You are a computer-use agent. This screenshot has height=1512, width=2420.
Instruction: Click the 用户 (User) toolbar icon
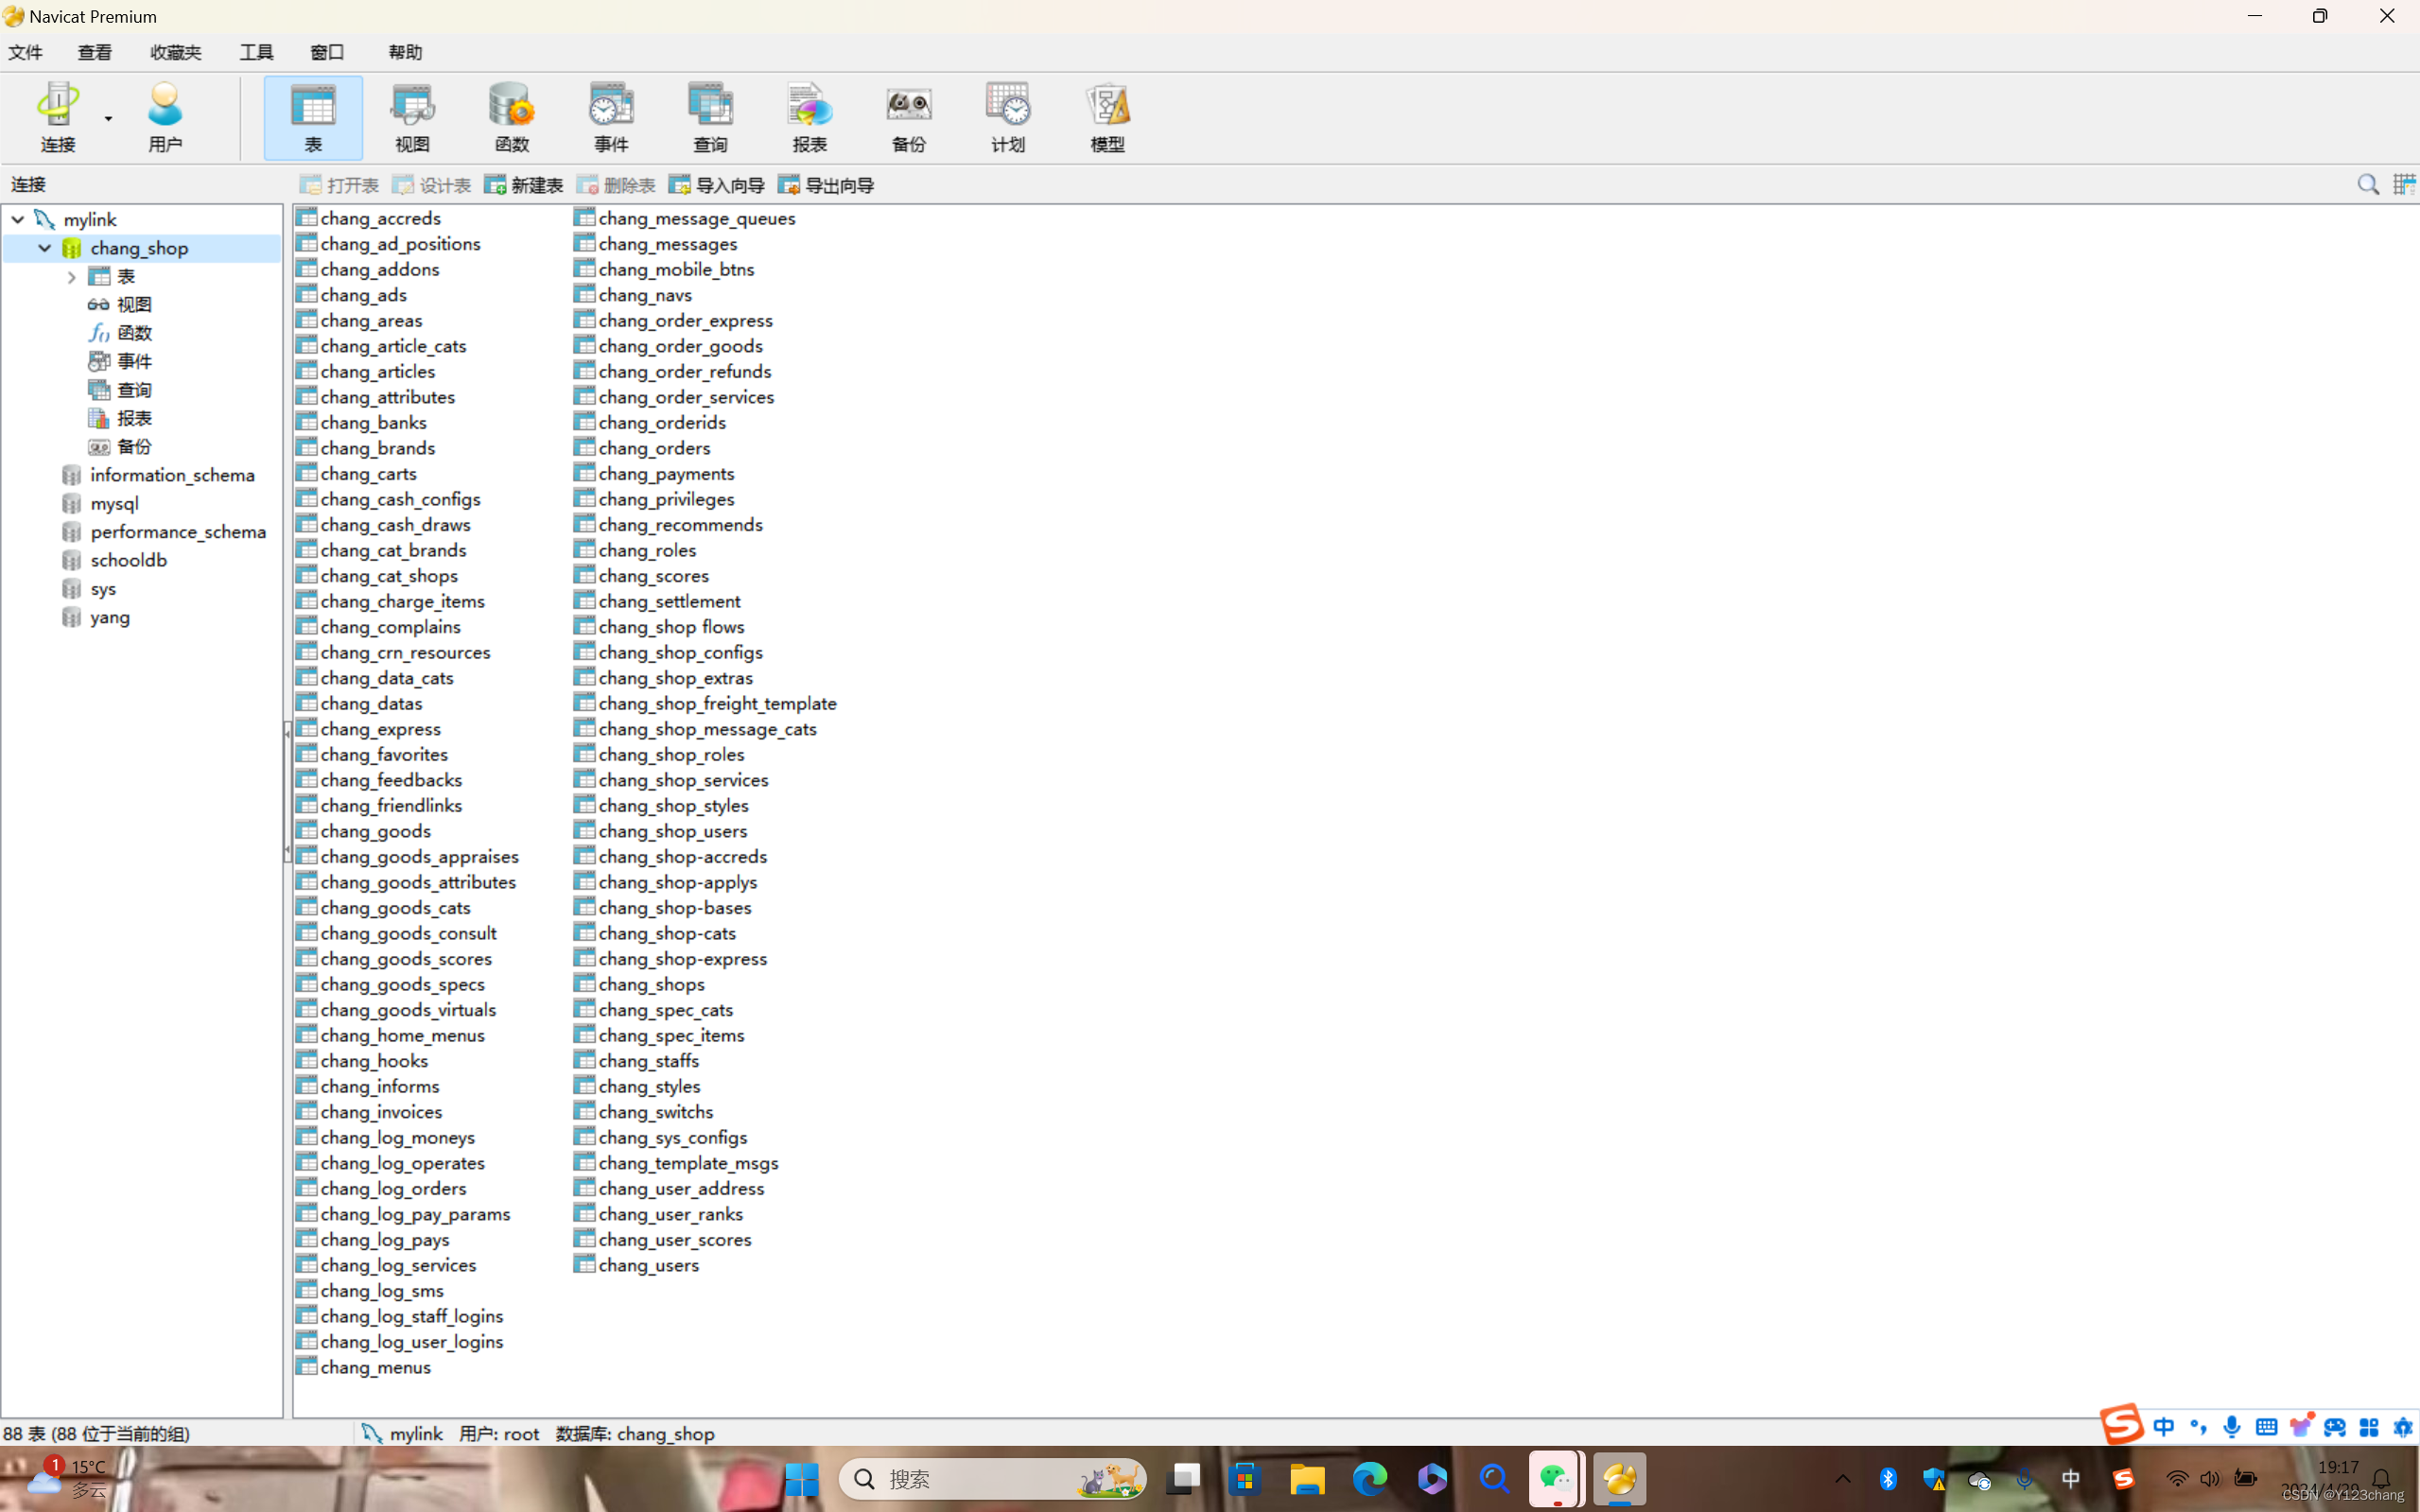[165, 117]
